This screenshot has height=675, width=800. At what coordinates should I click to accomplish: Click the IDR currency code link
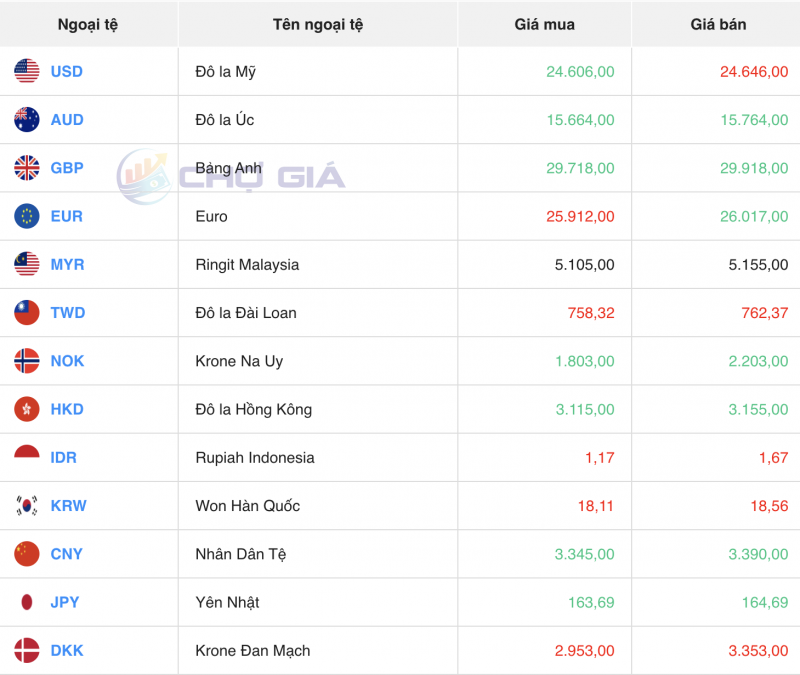64,457
